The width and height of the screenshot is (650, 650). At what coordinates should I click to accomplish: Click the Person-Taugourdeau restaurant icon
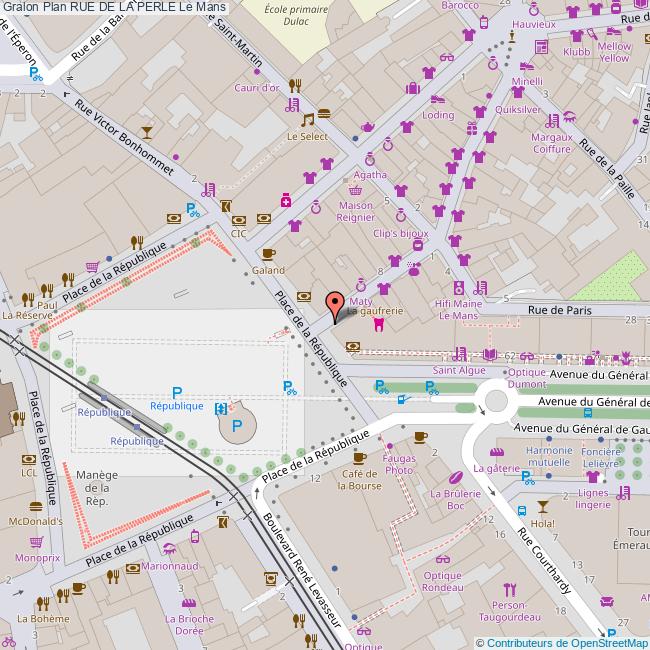(509, 587)
